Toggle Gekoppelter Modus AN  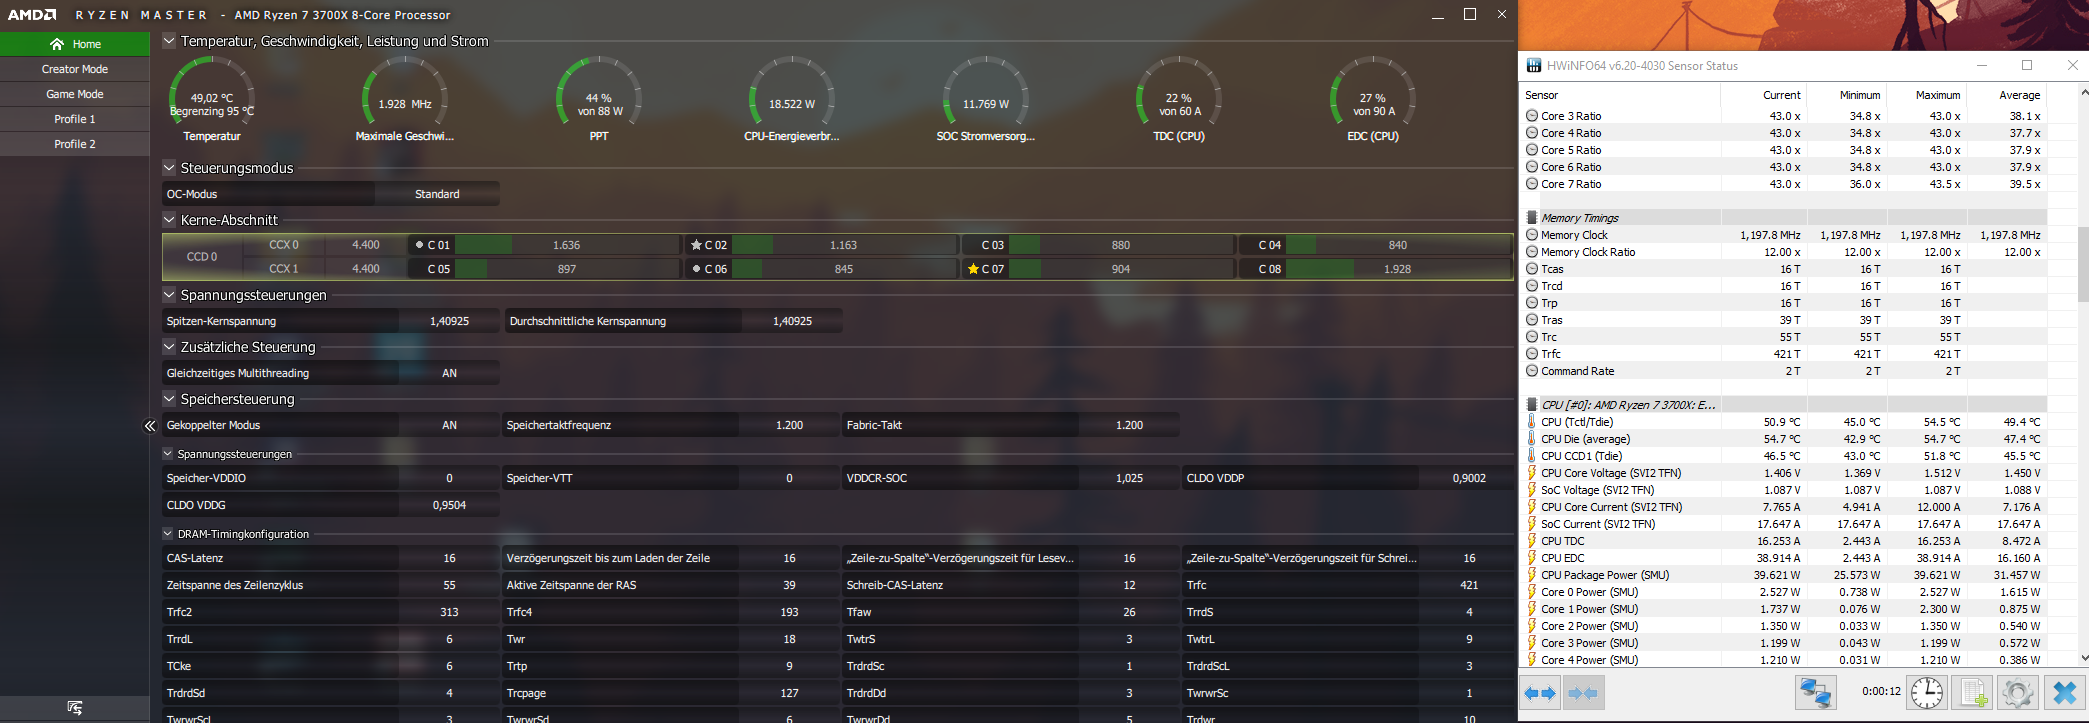click(449, 425)
